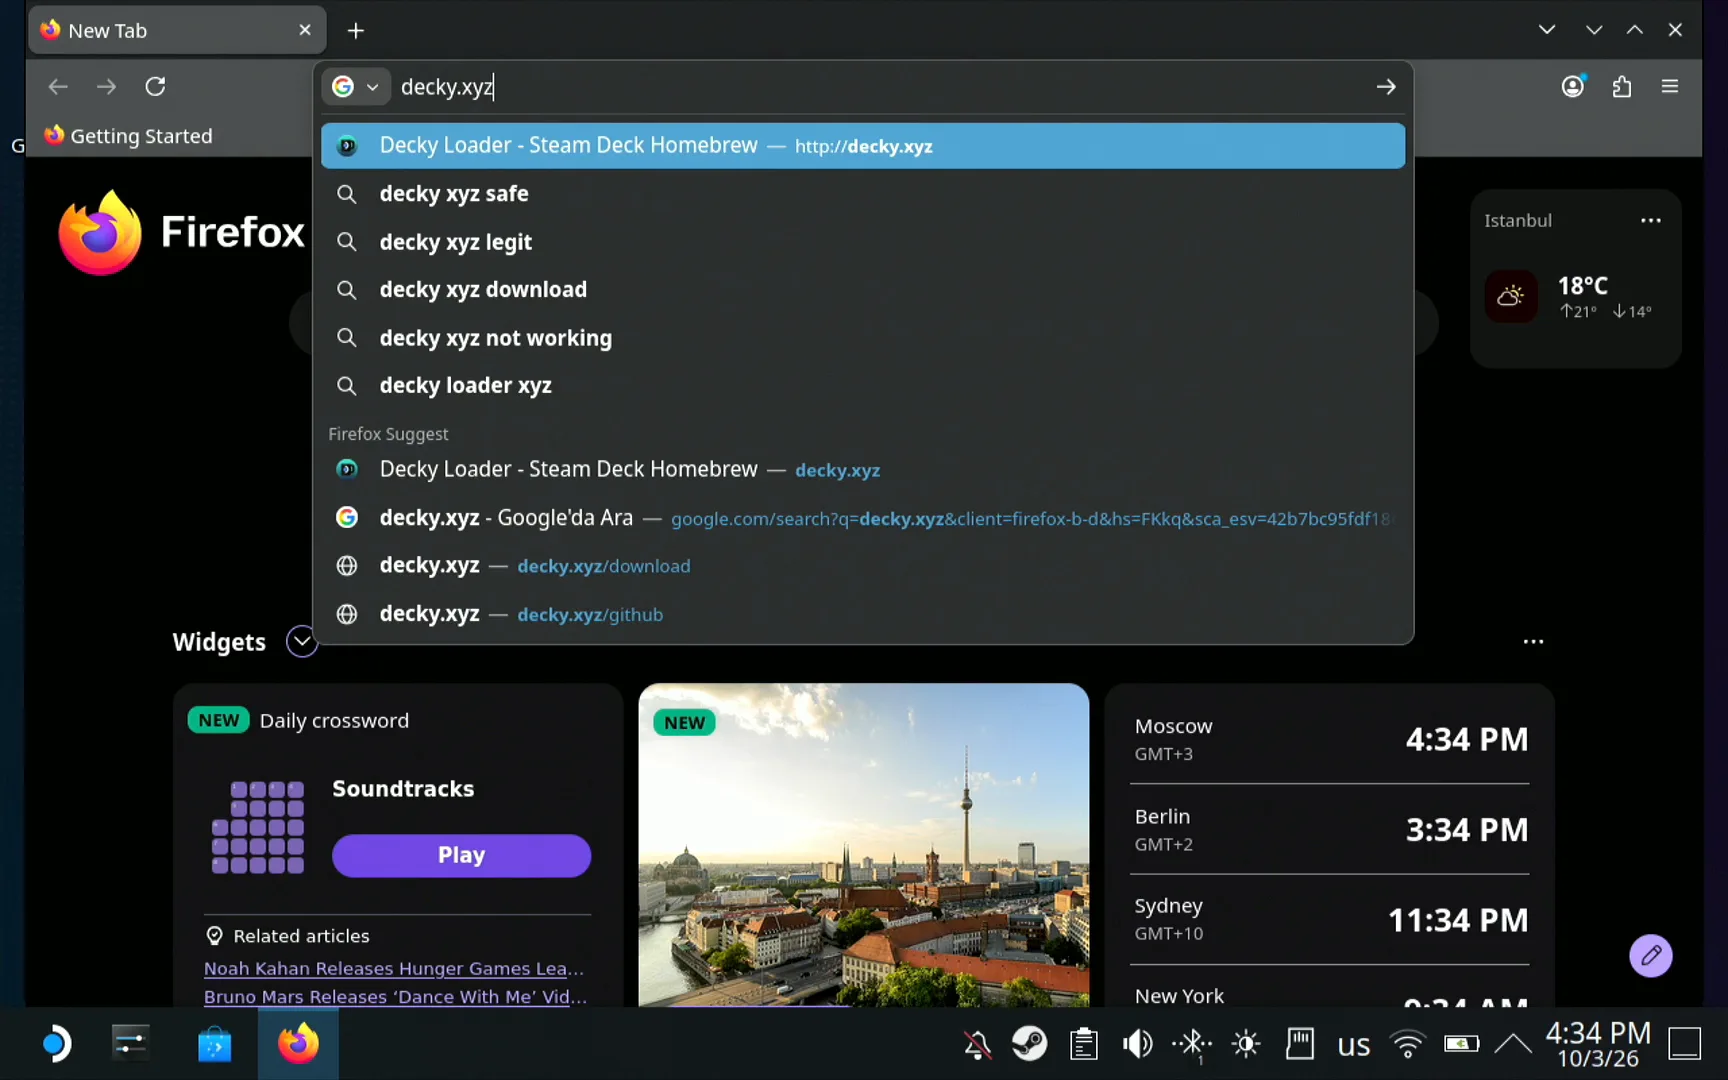Open the Bluetooth tray icon
The height and width of the screenshot is (1080, 1728).
[1192, 1044]
